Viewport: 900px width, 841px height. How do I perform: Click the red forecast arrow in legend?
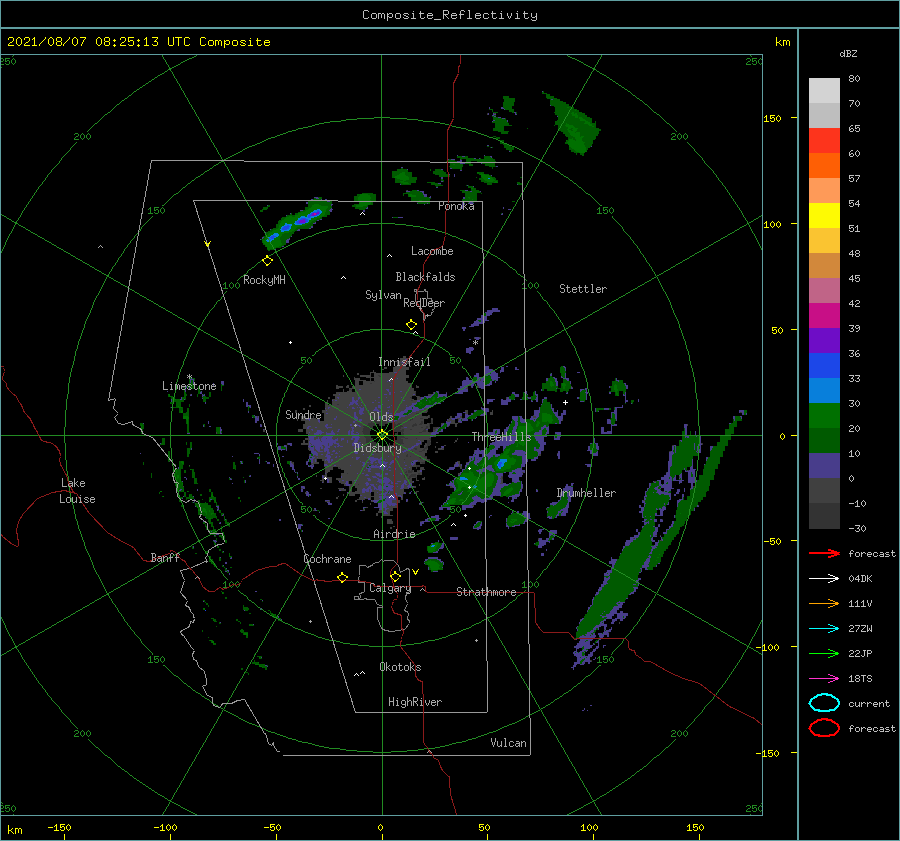pos(824,553)
